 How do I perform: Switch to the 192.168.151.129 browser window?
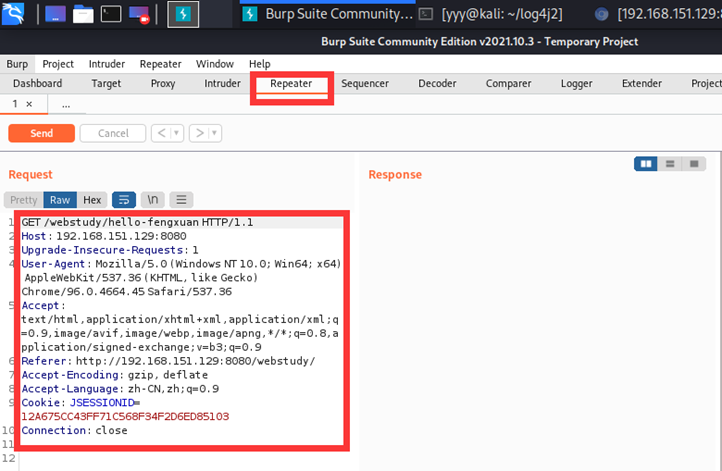point(658,14)
